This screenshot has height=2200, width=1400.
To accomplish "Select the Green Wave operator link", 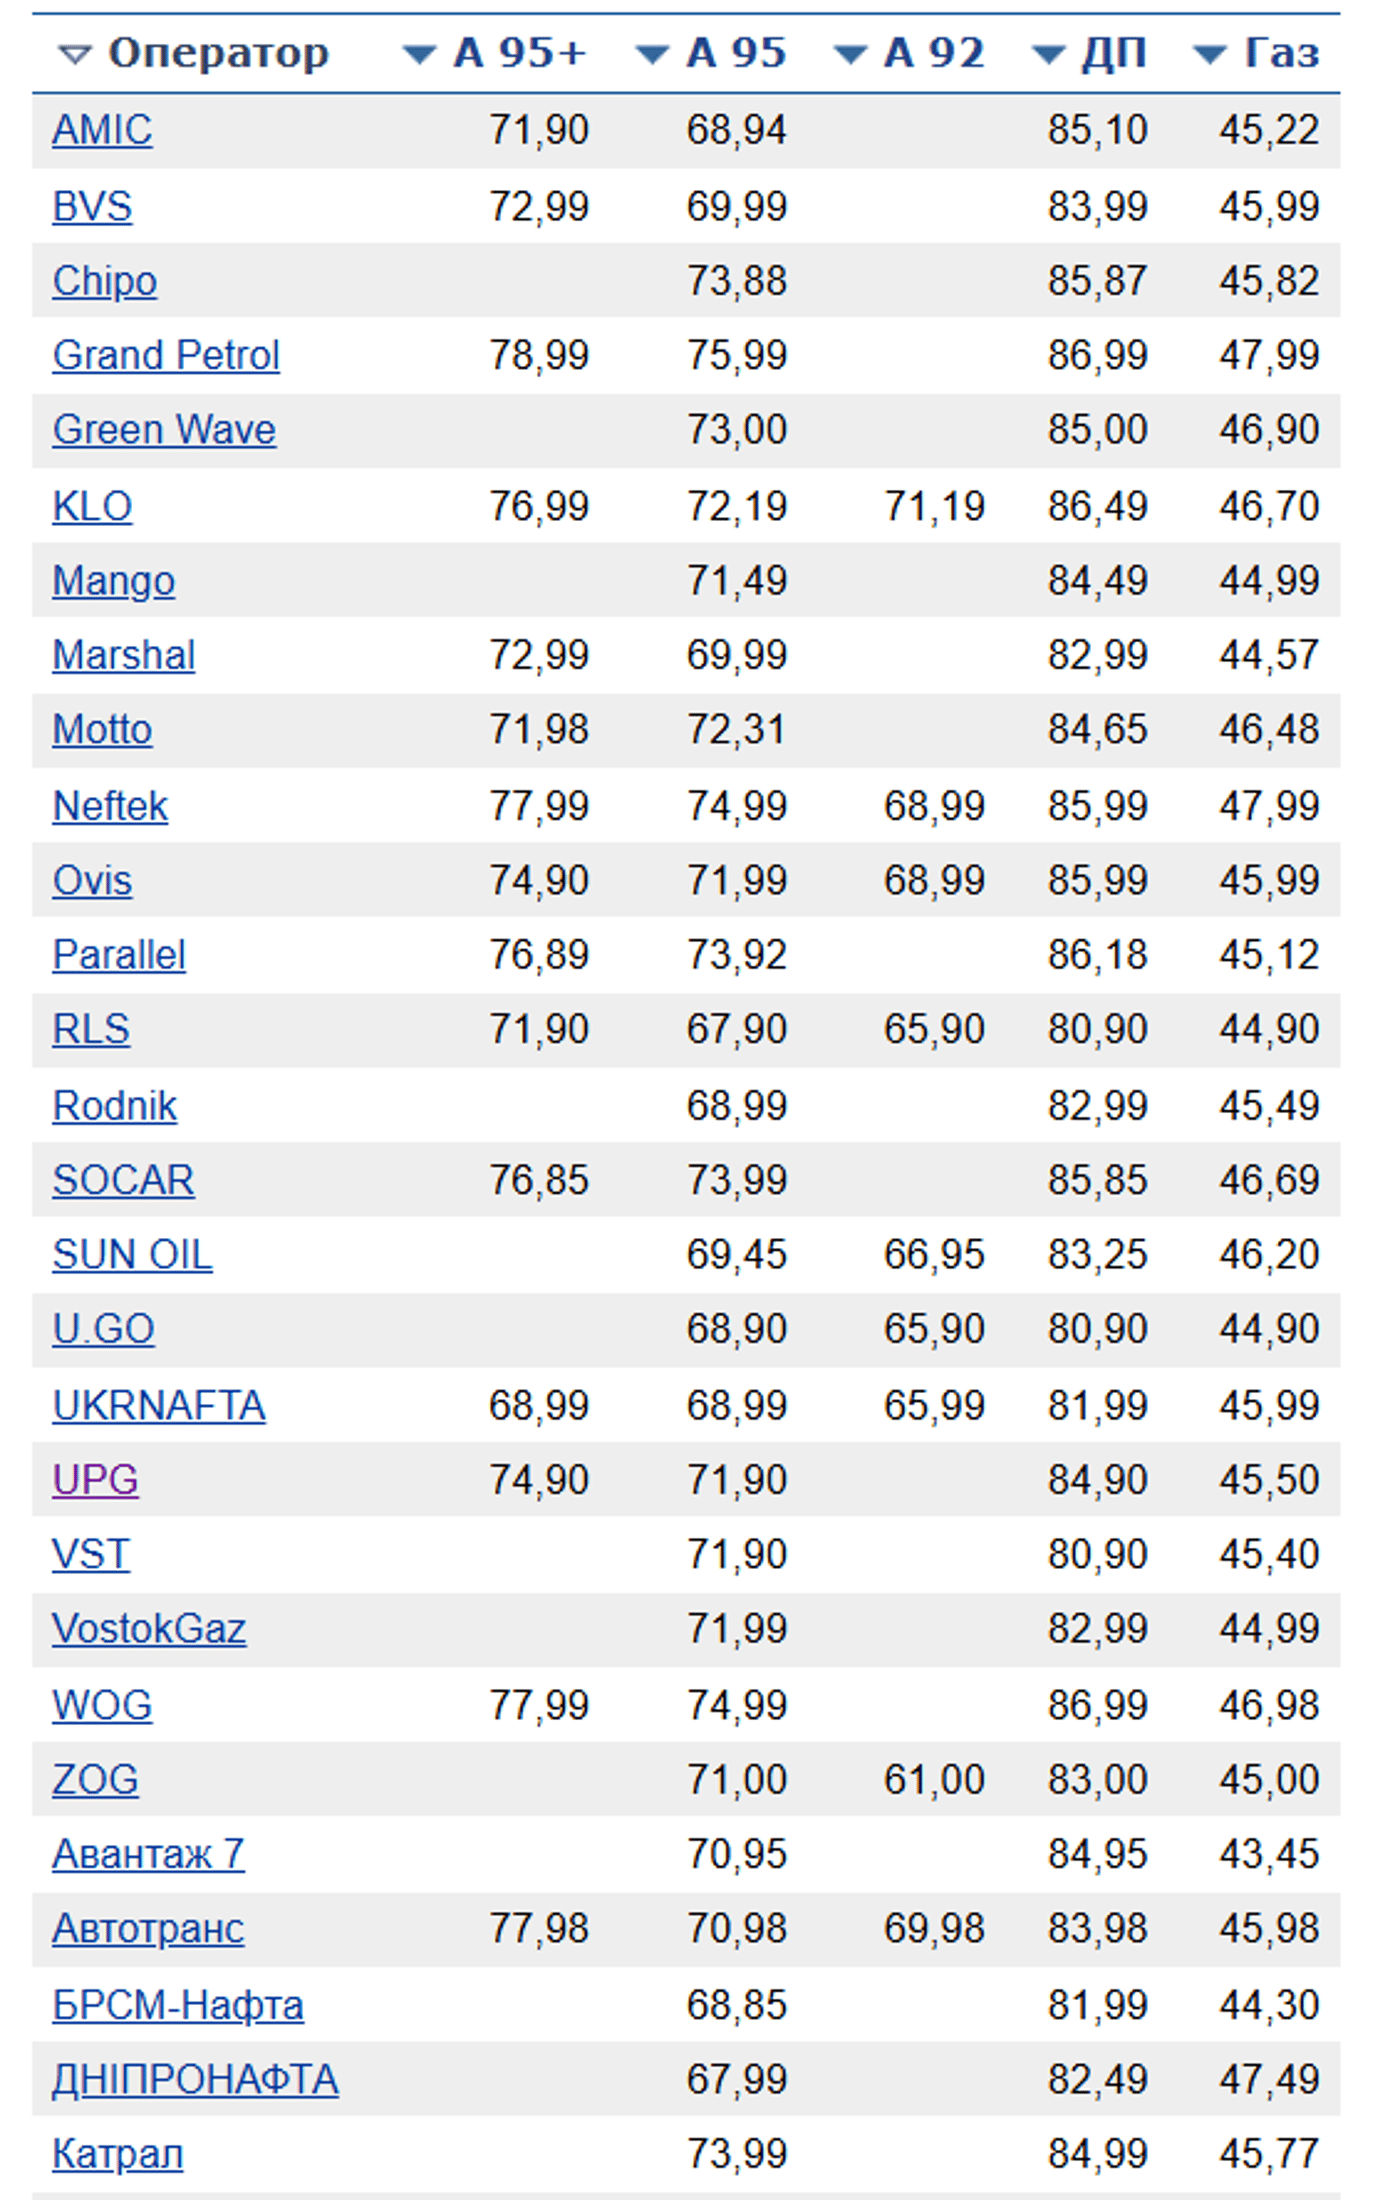I will click(164, 430).
